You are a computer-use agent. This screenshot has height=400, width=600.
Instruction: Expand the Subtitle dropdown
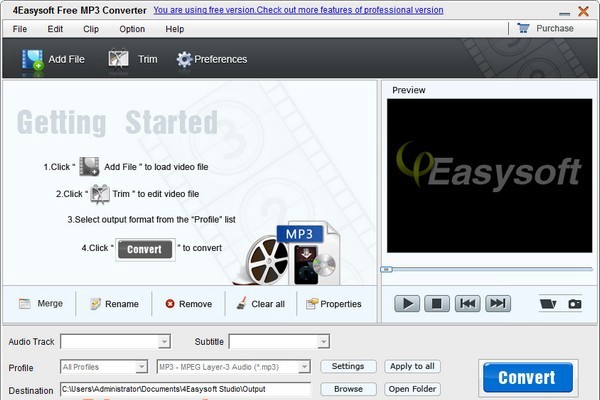(323, 341)
